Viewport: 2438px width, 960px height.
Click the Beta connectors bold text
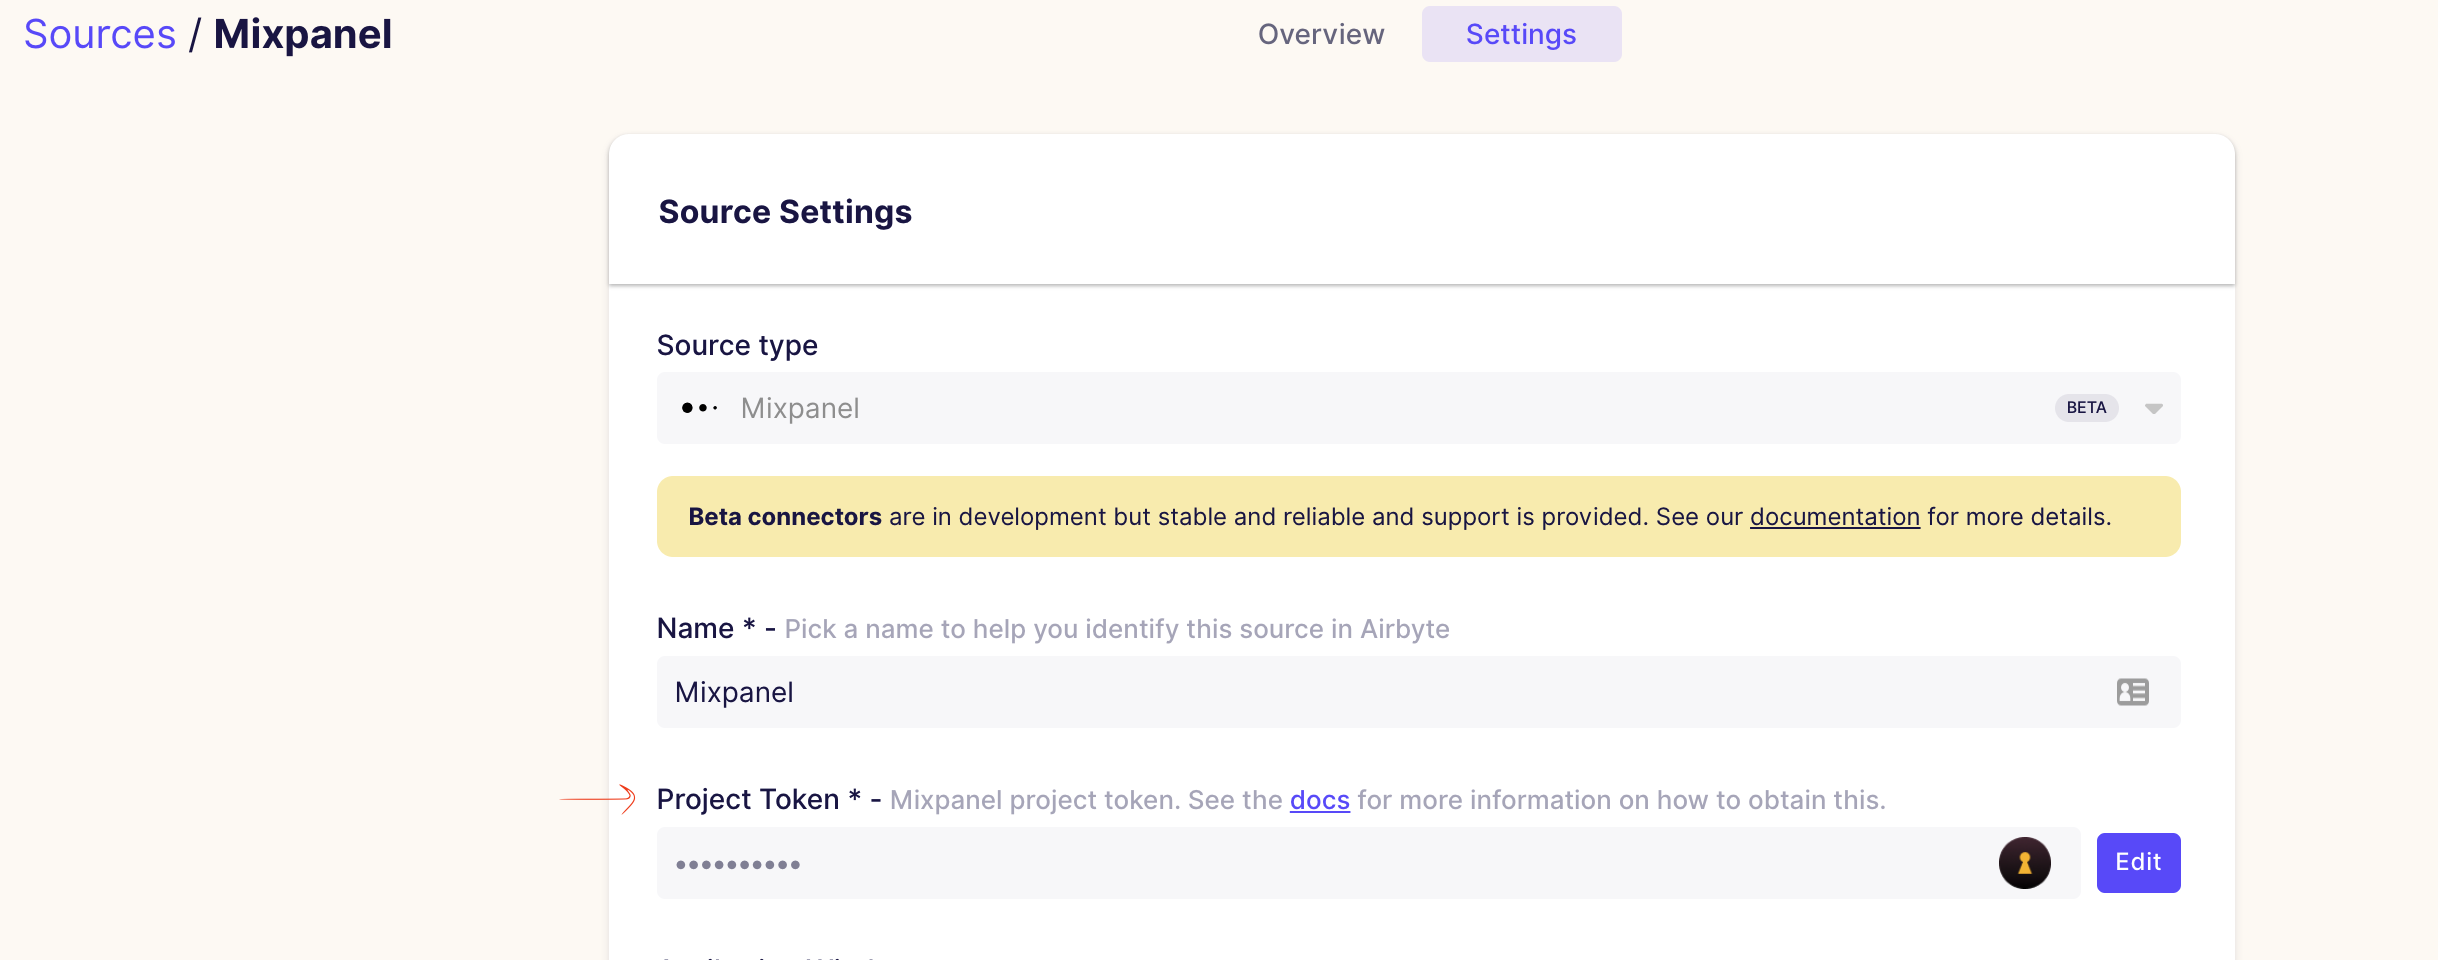[x=785, y=517]
